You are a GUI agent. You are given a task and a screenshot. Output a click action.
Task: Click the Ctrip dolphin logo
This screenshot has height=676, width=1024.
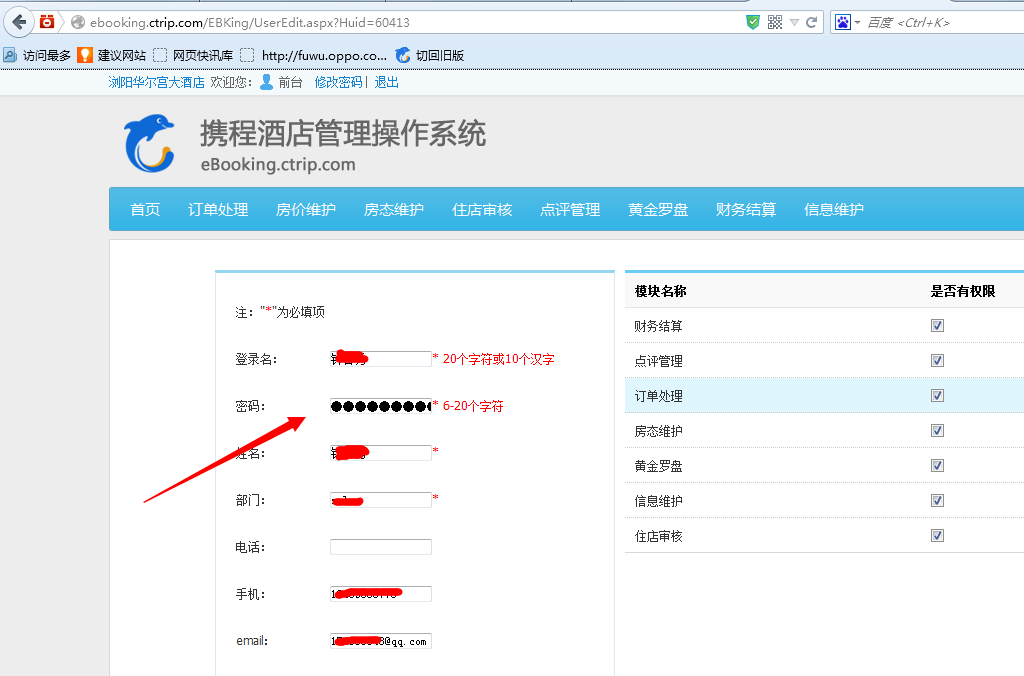point(150,144)
